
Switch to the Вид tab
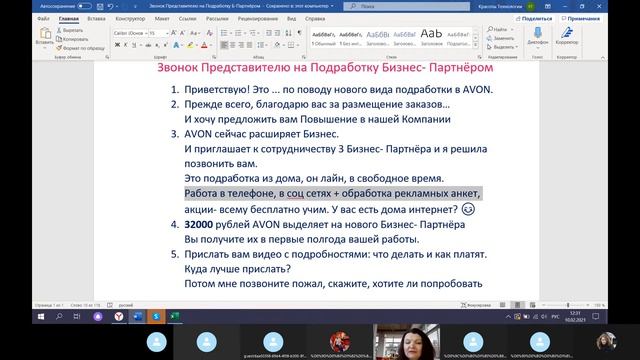click(x=291, y=19)
